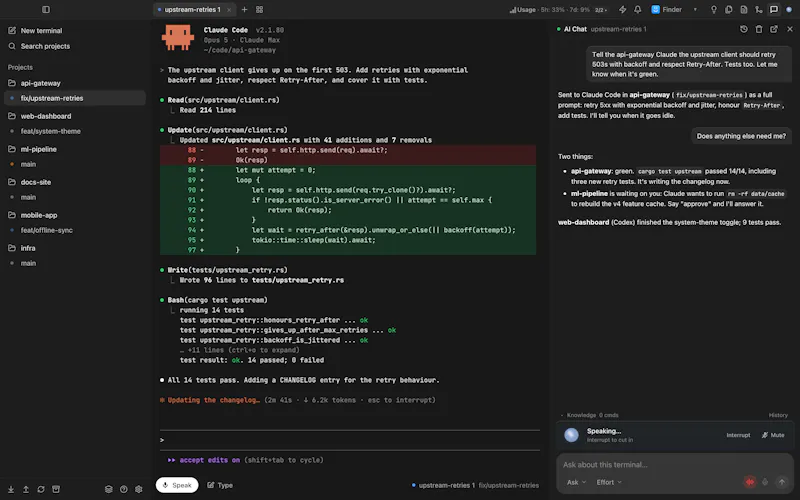Click Write(tests/upstream_retry.rs) tool entry
The width and height of the screenshot is (800, 500).
pyautogui.click(x=228, y=270)
